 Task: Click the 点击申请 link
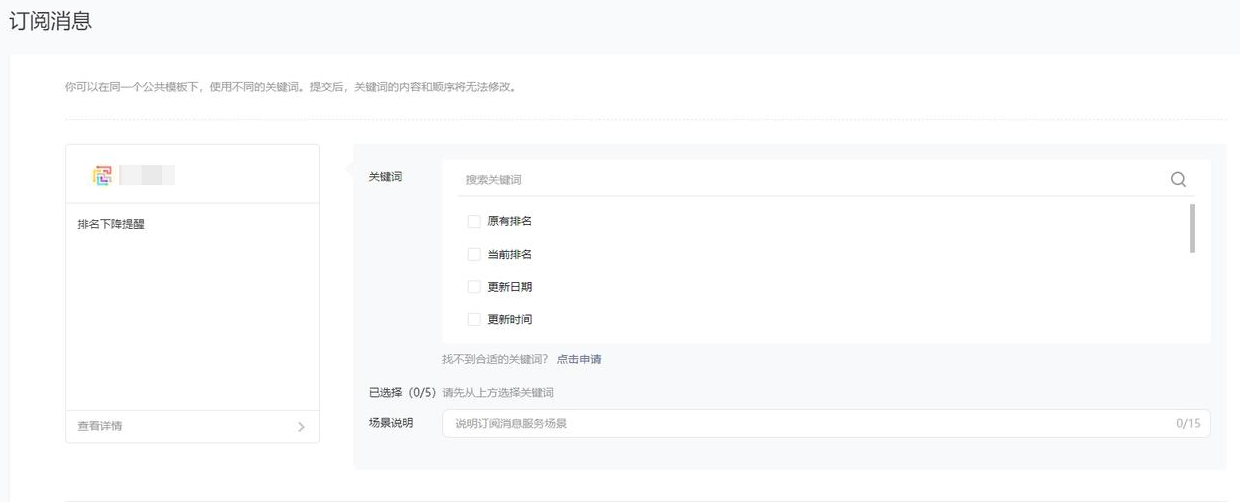coord(579,359)
